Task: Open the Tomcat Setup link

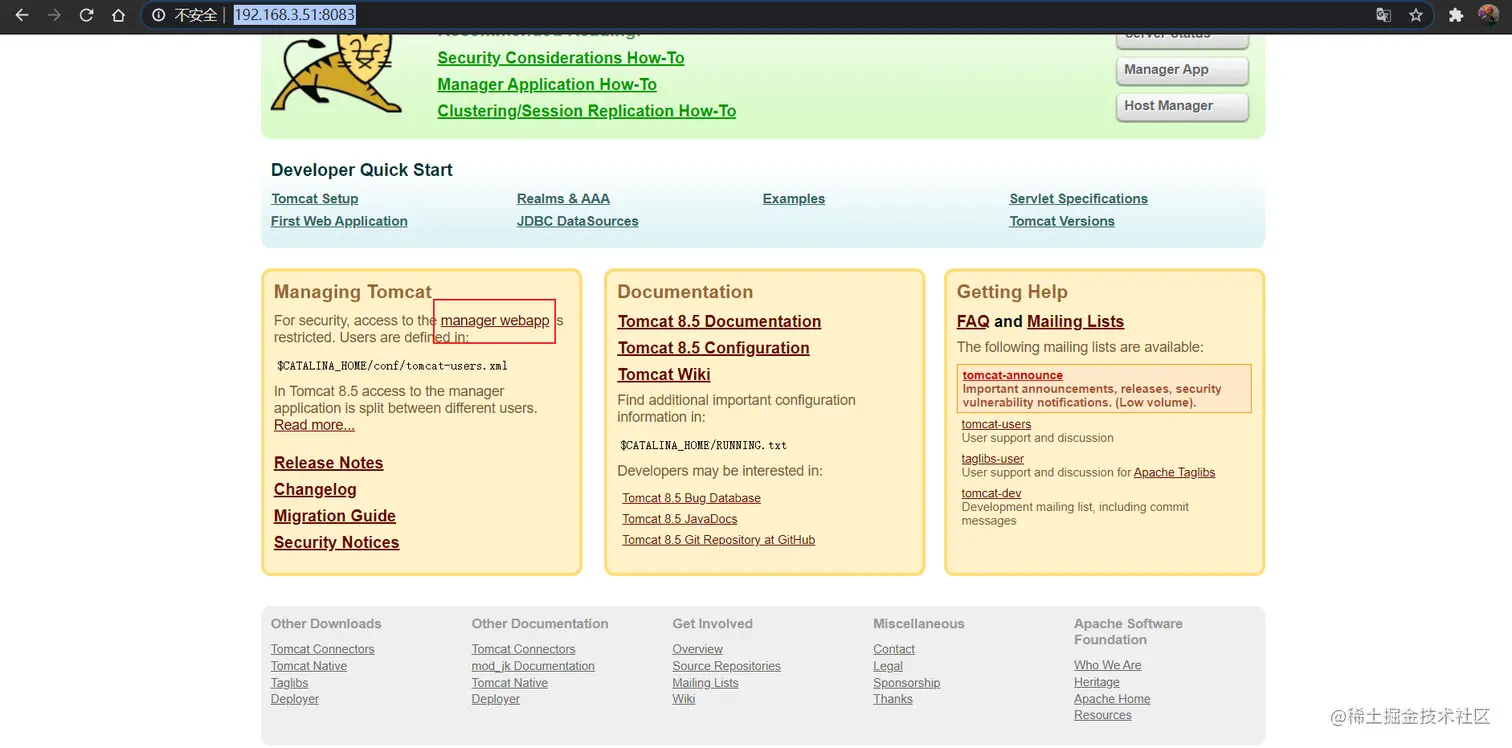Action: pos(314,199)
